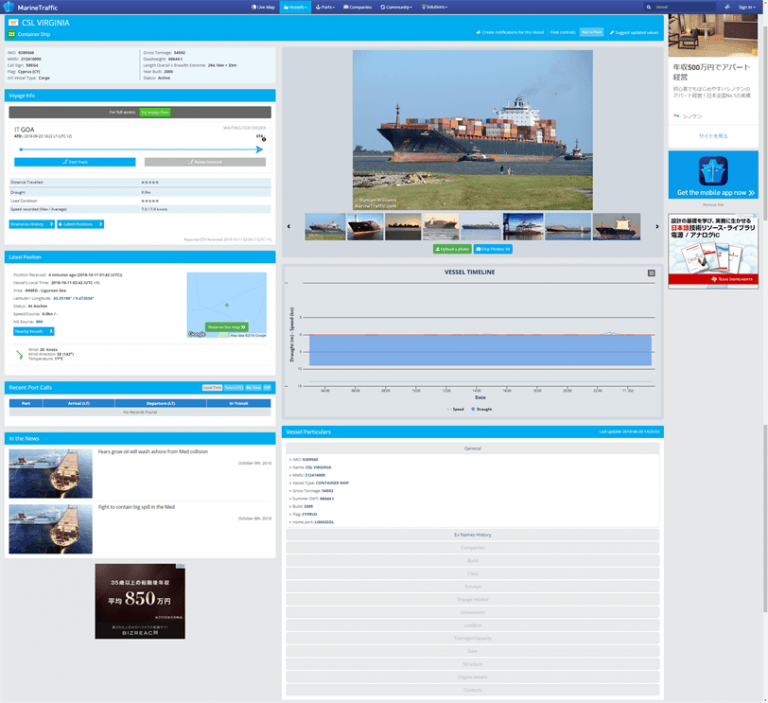Image resolution: width=768 pixels, height=703 pixels.
Task: Open the Sign in dropdown
Action: [x=747, y=7]
